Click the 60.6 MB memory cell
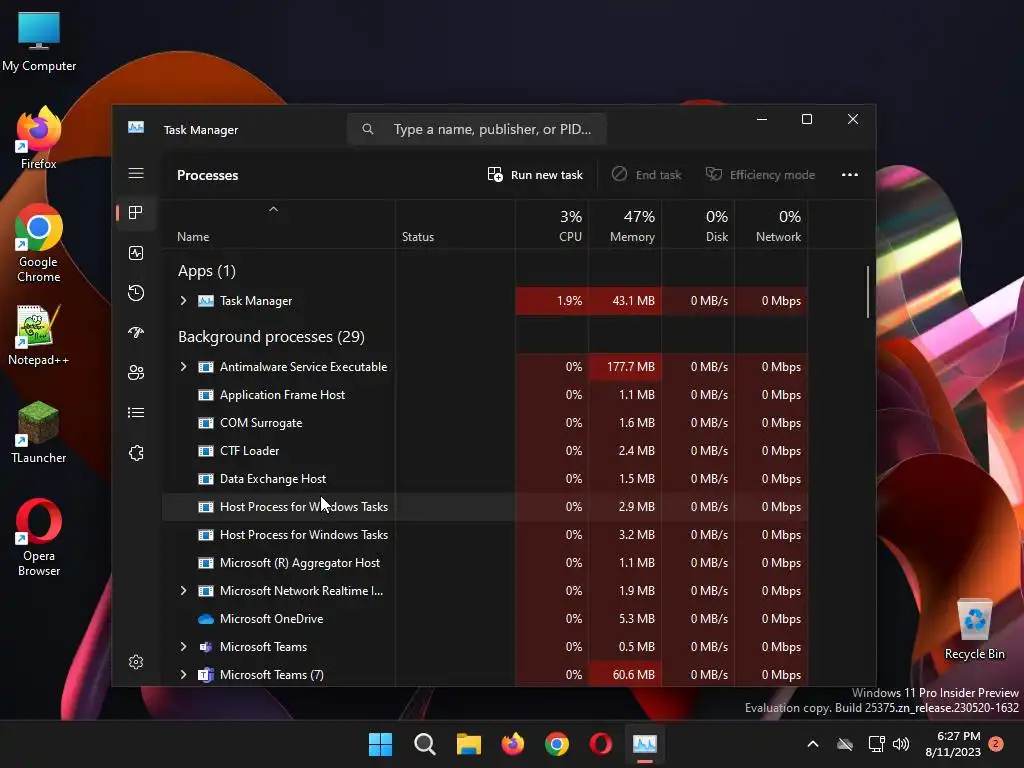This screenshot has width=1024, height=768. (x=625, y=675)
